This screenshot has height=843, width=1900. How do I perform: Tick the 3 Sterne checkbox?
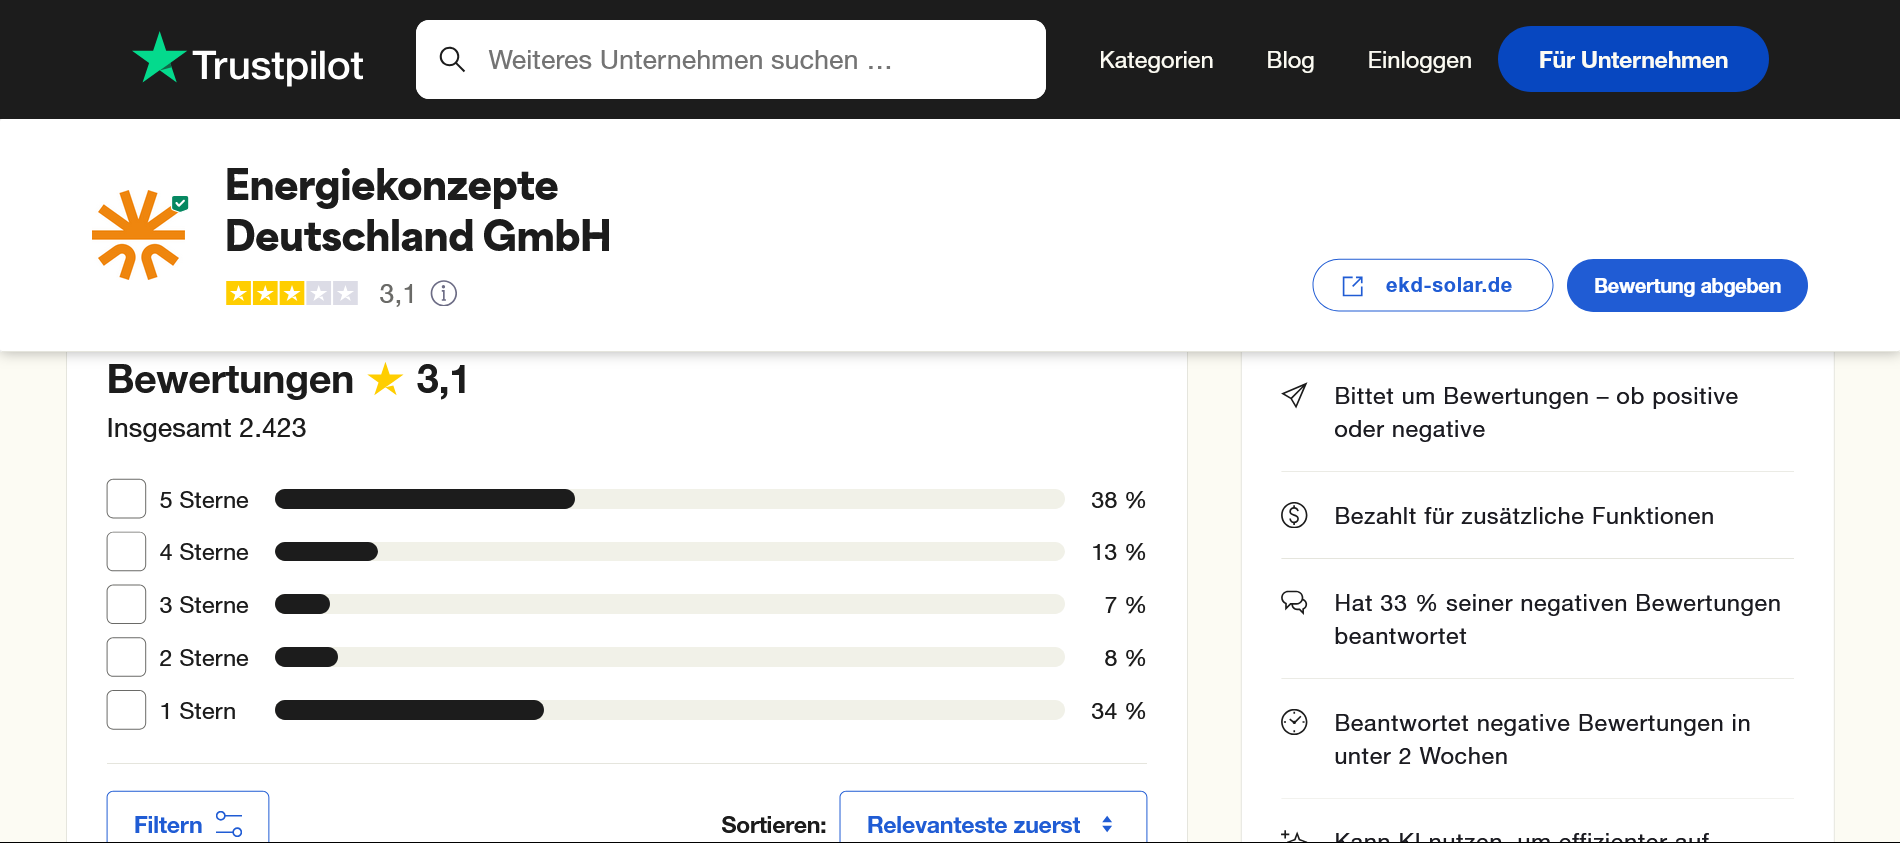coord(127,605)
